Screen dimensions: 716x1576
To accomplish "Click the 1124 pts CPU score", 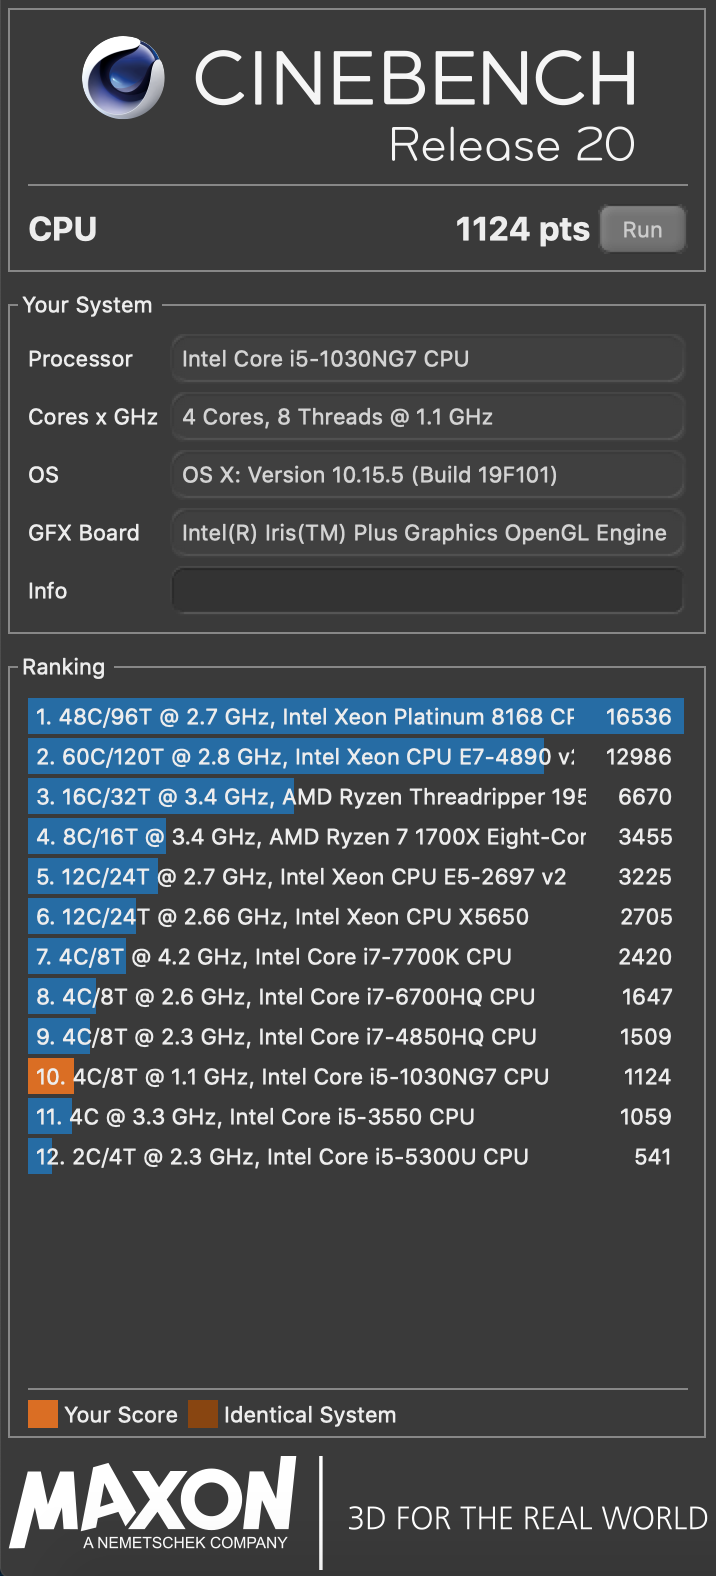I will coord(523,230).
